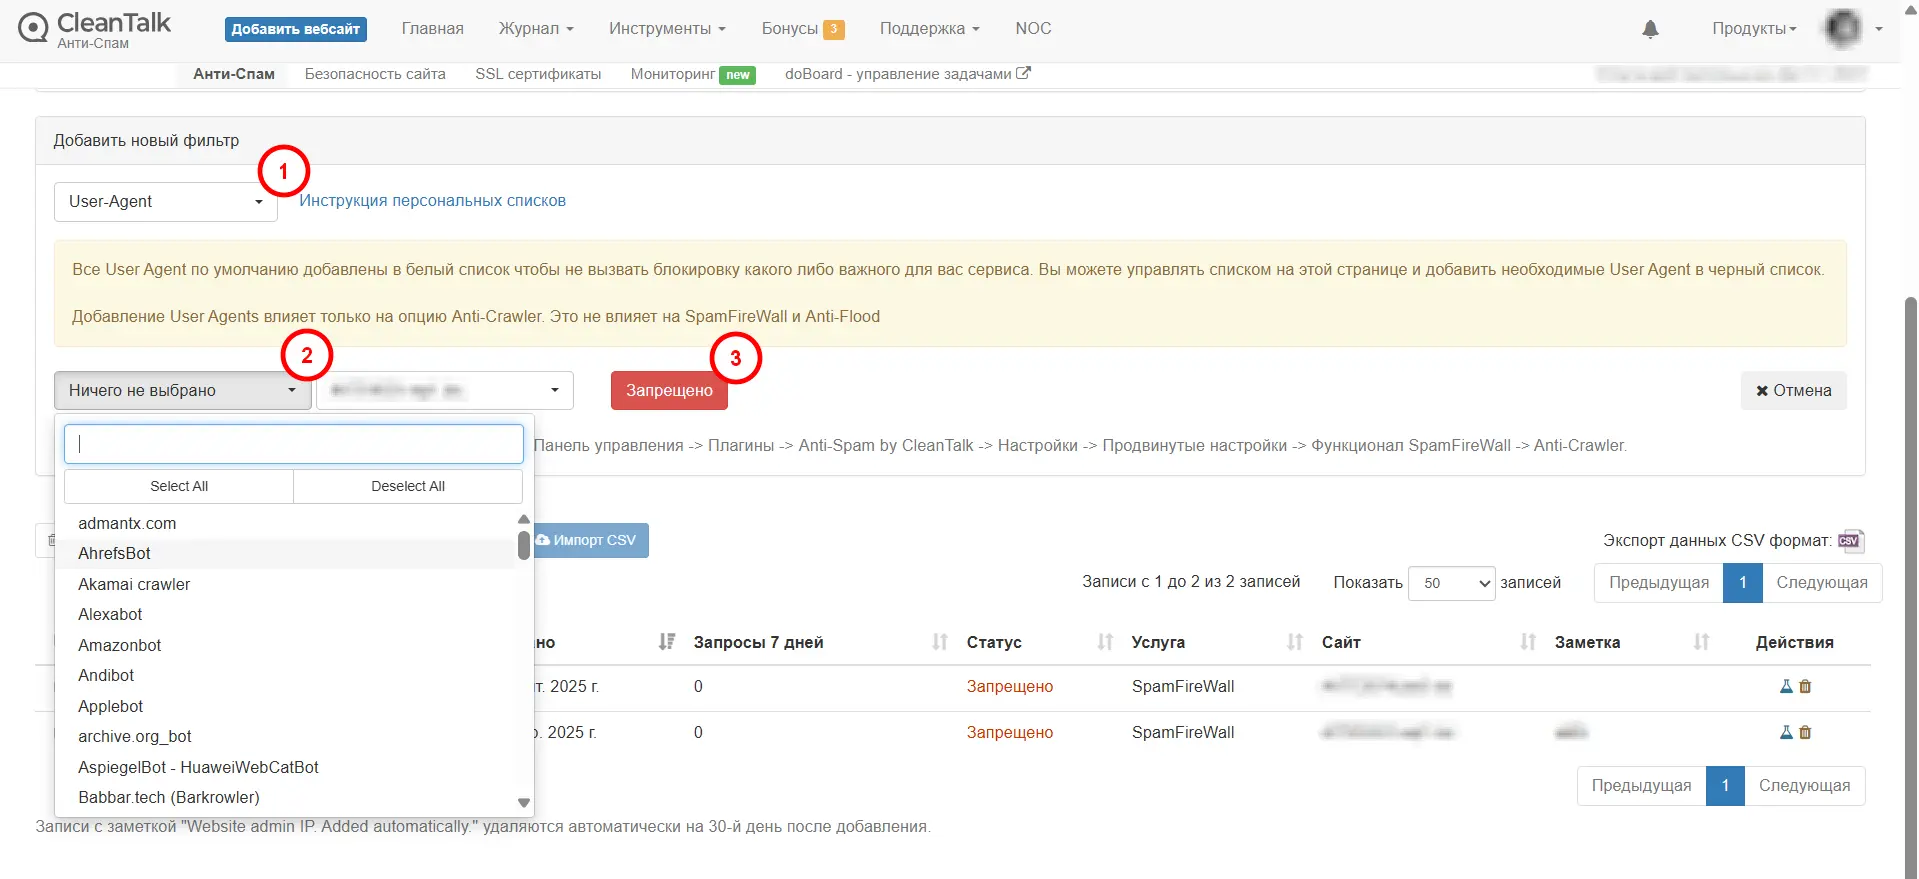This screenshot has height=879, width=1919.
Task: Switch to Мониторинг tab
Action: [673, 74]
